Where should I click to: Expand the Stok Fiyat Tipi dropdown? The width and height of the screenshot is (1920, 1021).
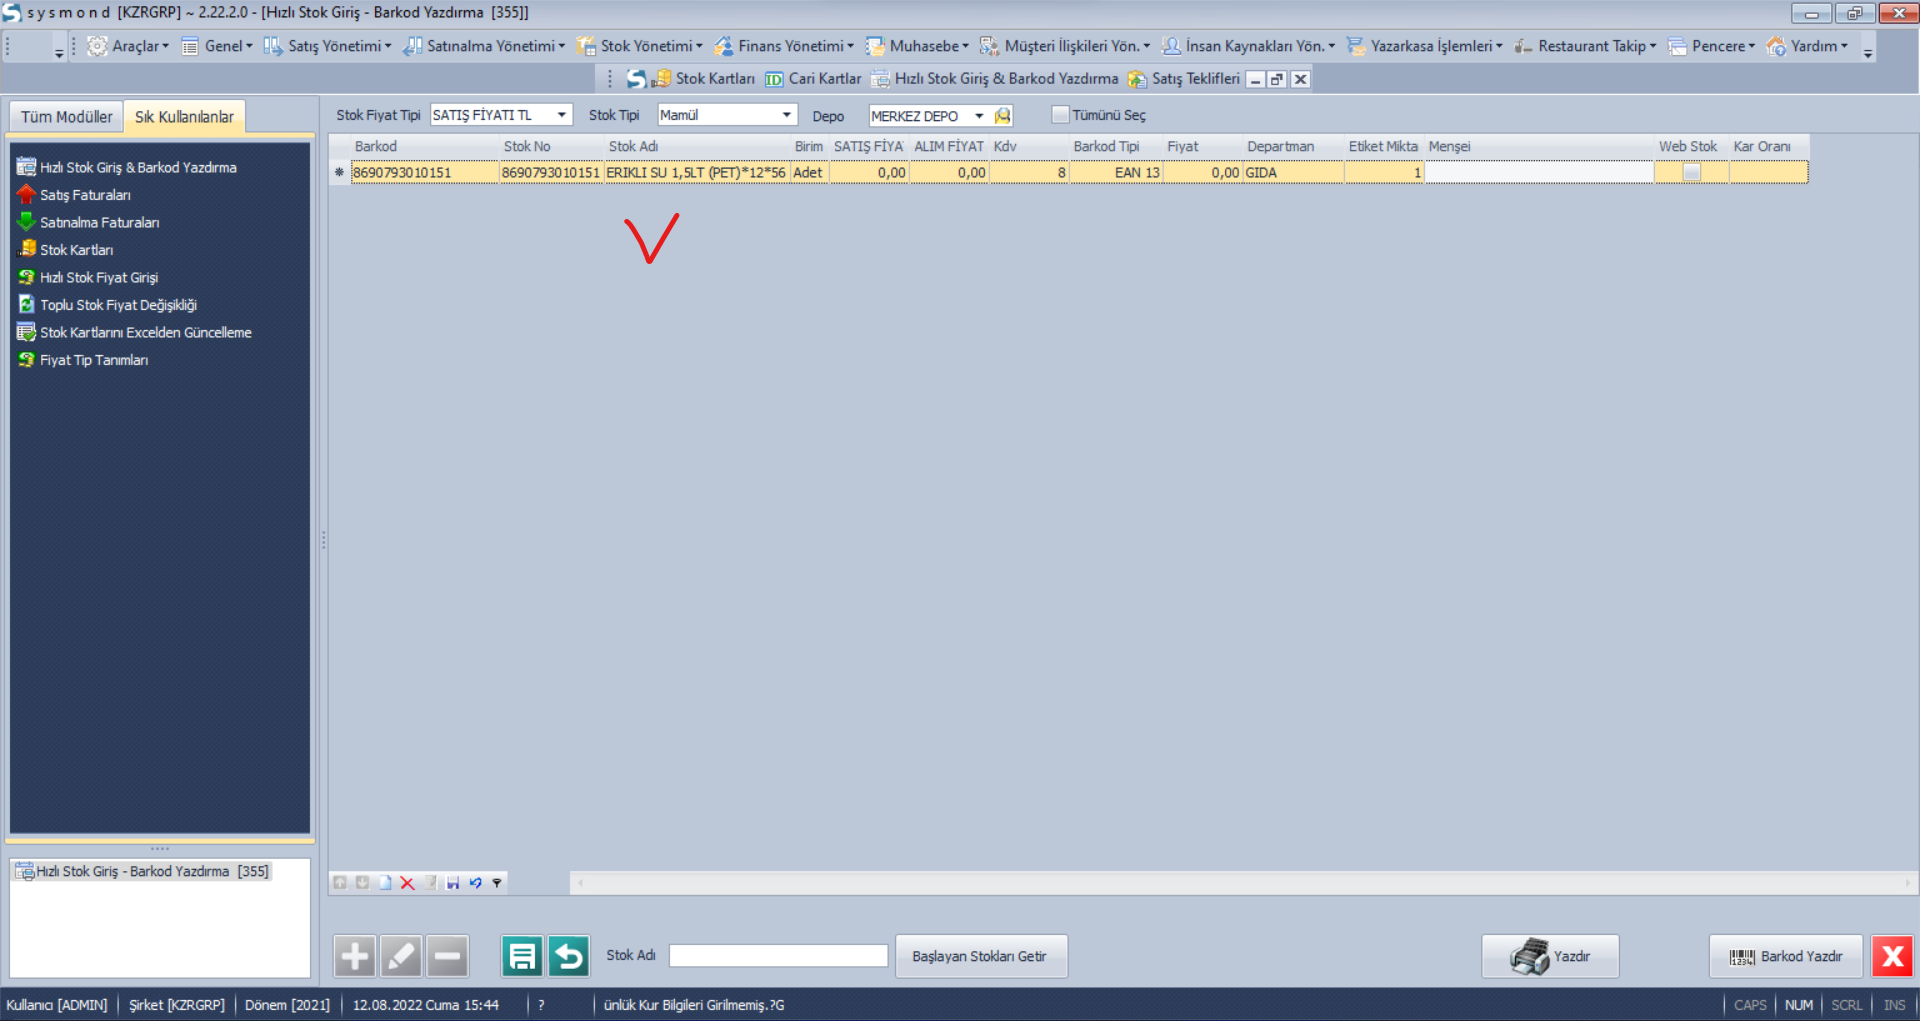(x=561, y=115)
